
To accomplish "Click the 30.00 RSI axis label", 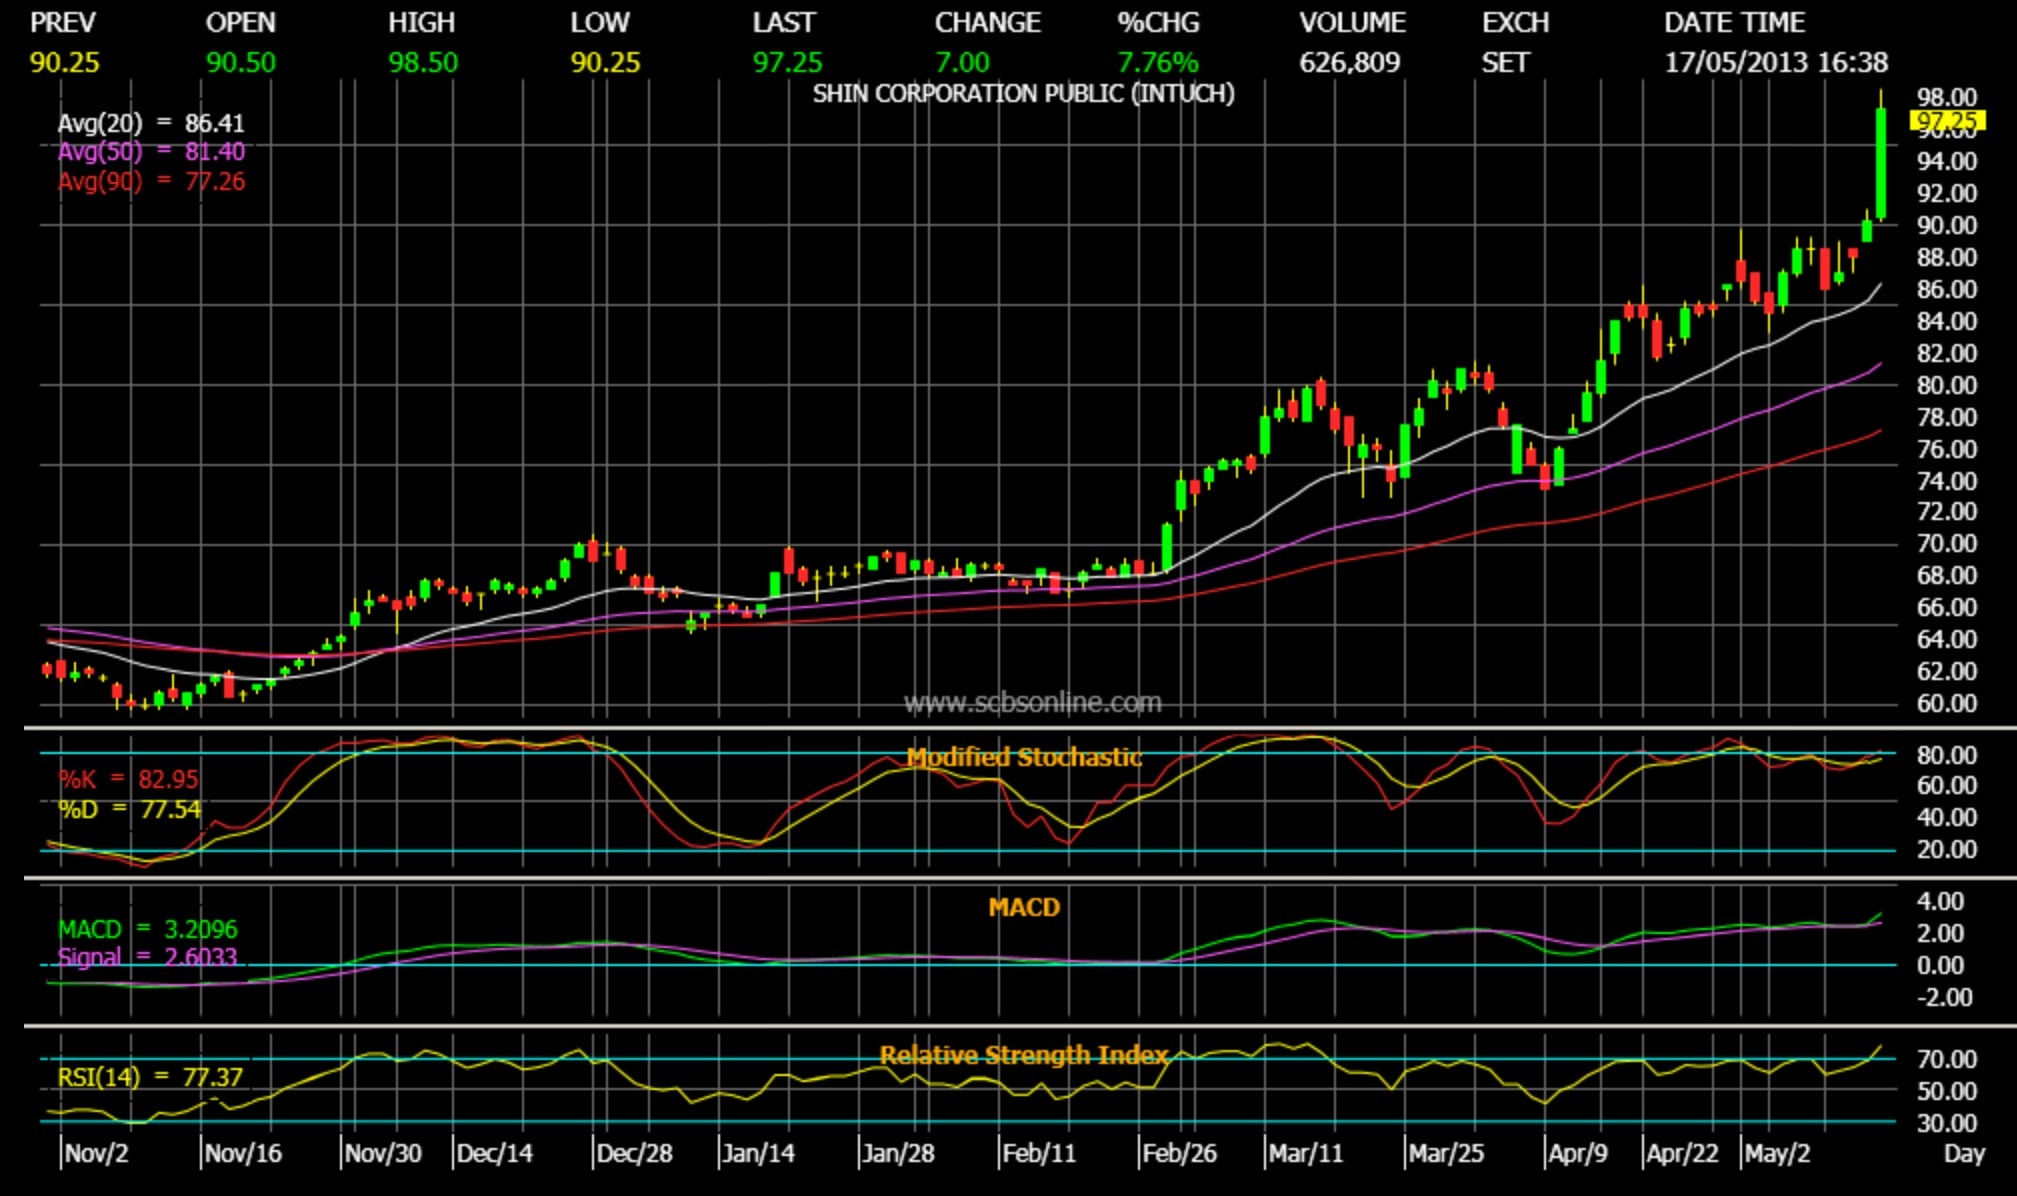I will click(x=1946, y=1123).
